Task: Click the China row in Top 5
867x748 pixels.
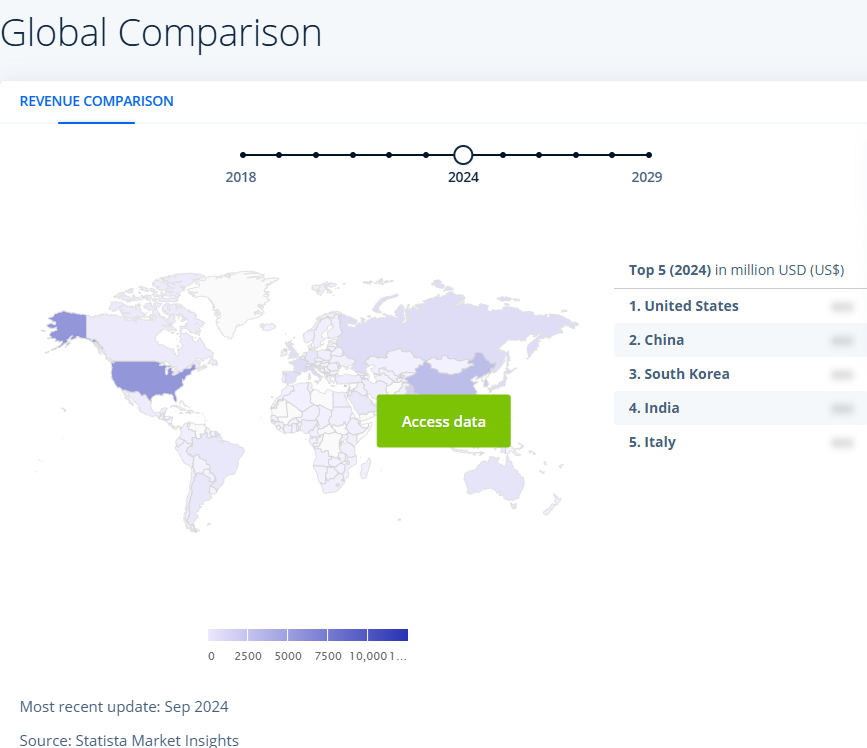Action: click(x=740, y=340)
